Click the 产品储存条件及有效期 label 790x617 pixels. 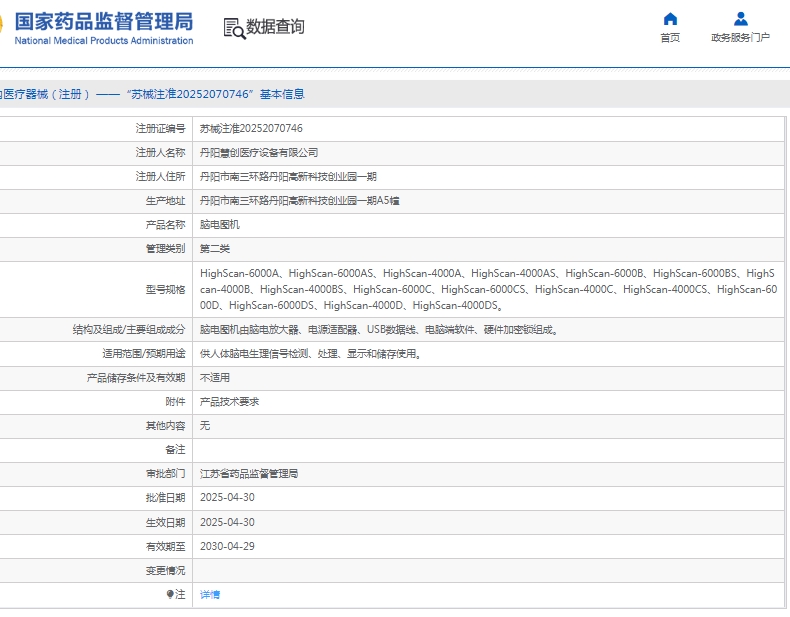[x=136, y=378]
